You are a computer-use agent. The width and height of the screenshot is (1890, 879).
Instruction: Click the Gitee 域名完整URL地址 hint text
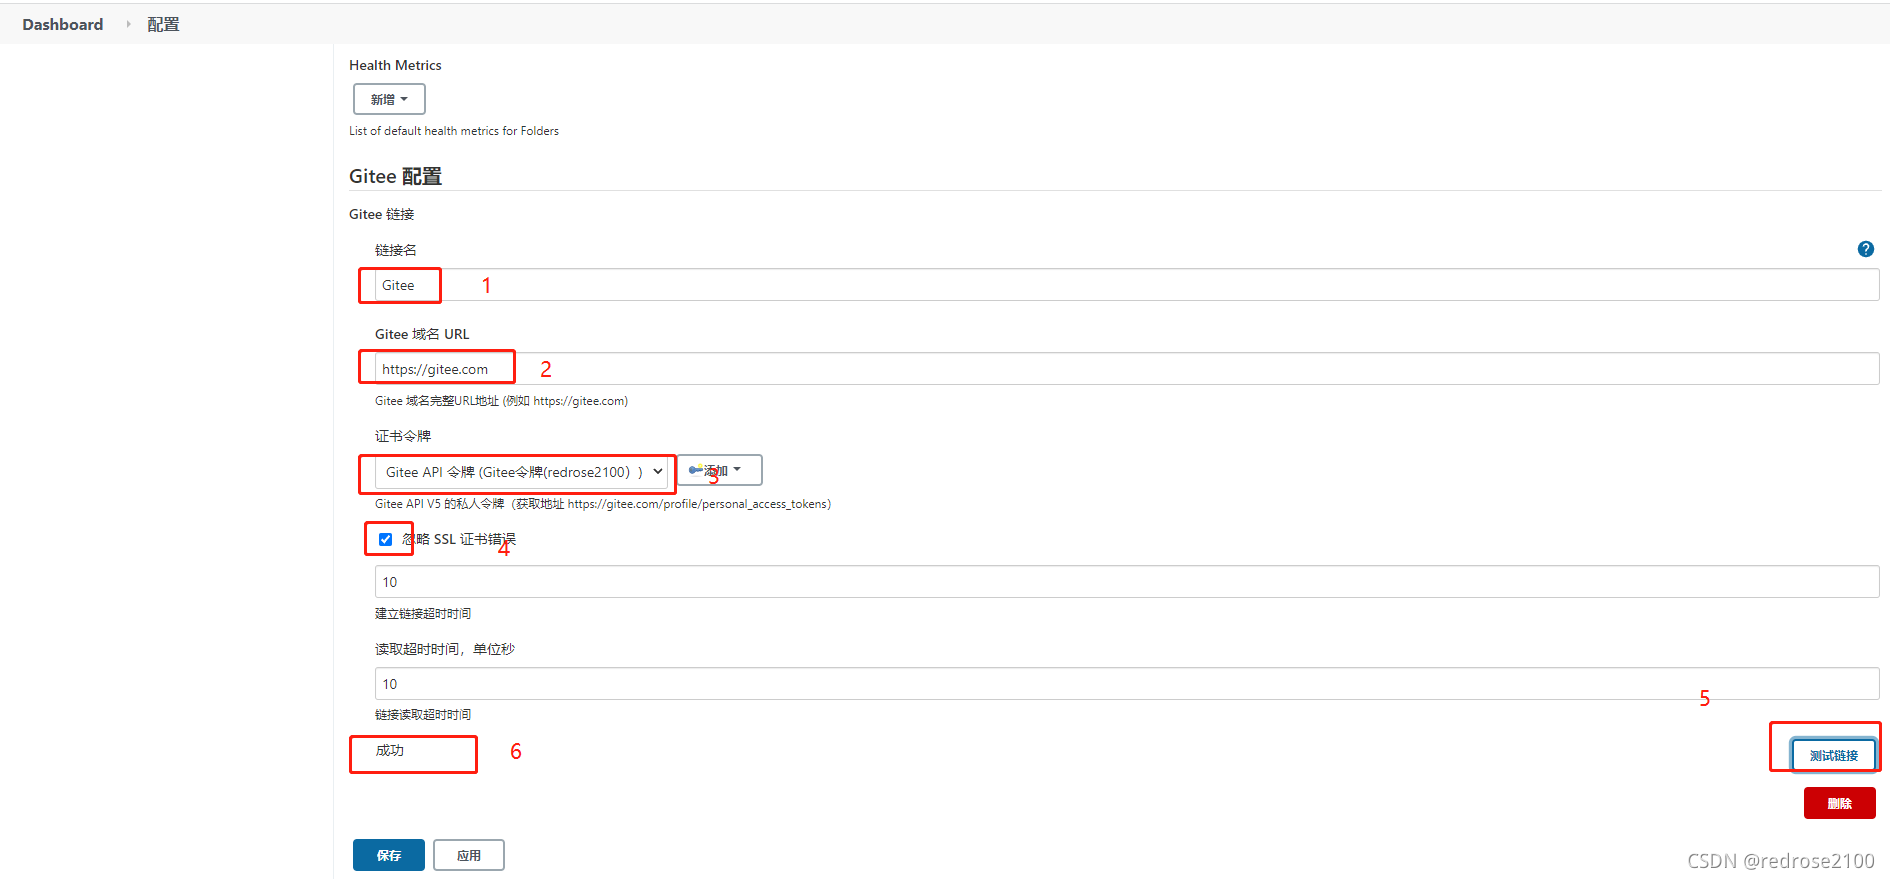click(501, 401)
